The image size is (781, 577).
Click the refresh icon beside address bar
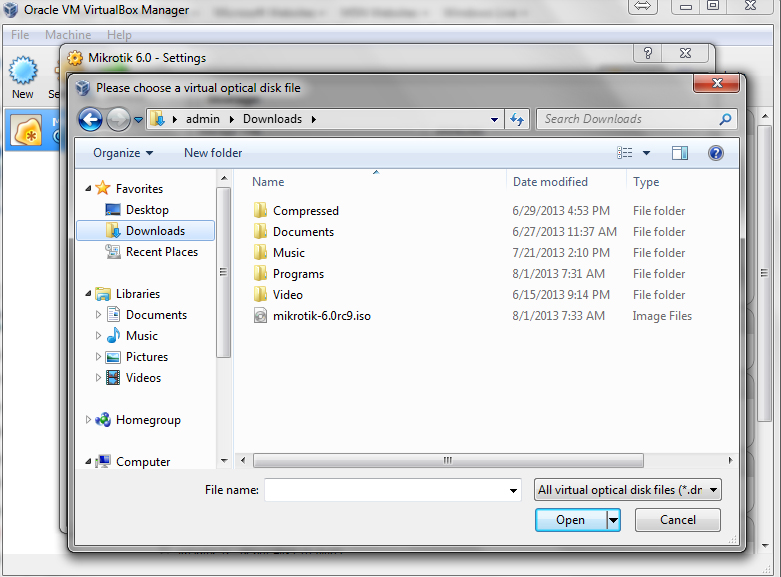(x=517, y=120)
